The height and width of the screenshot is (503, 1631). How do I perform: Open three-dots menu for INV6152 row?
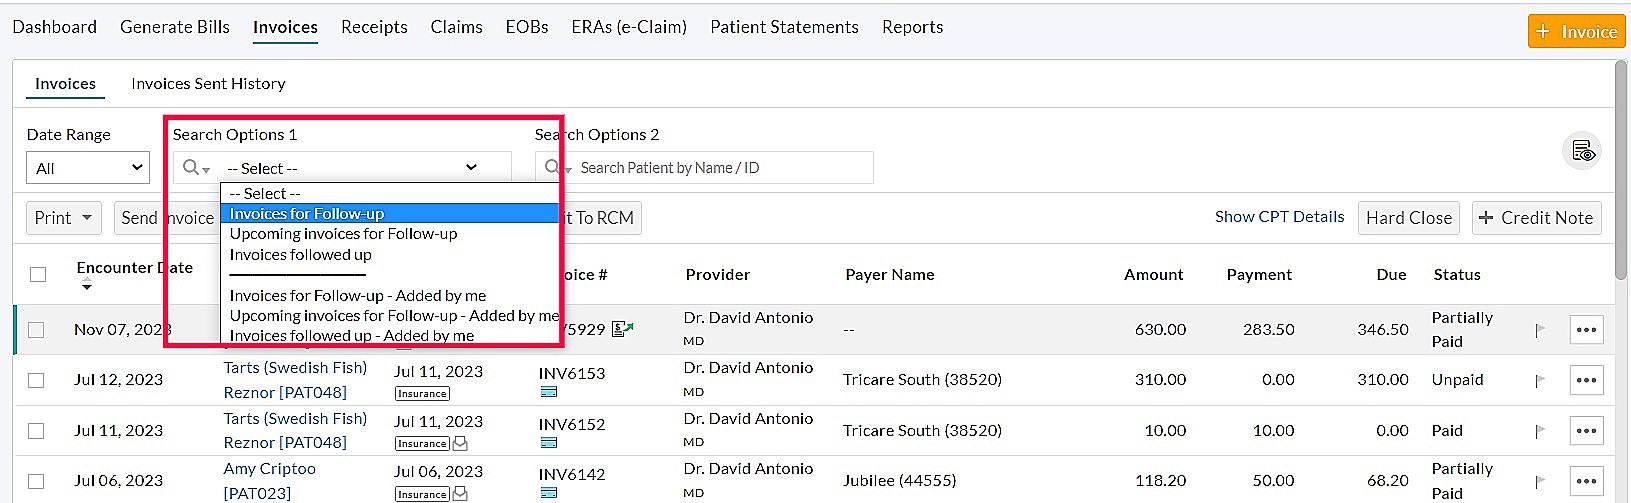click(x=1586, y=431)
